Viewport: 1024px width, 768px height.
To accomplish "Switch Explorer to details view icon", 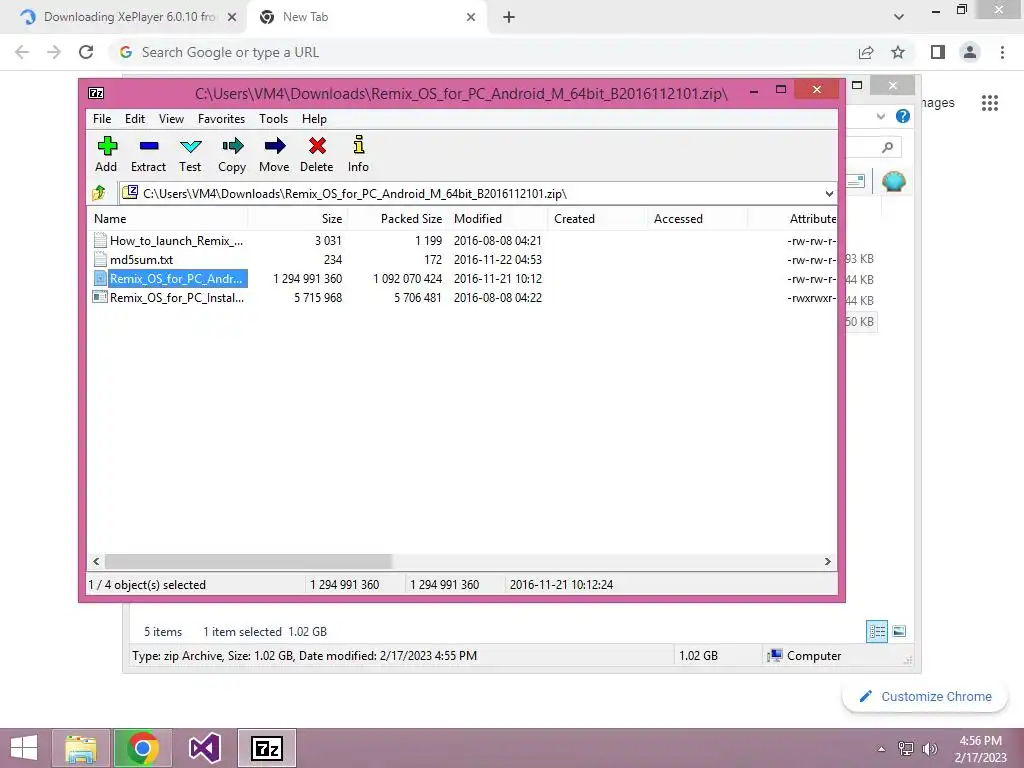I will pos(876,631).
